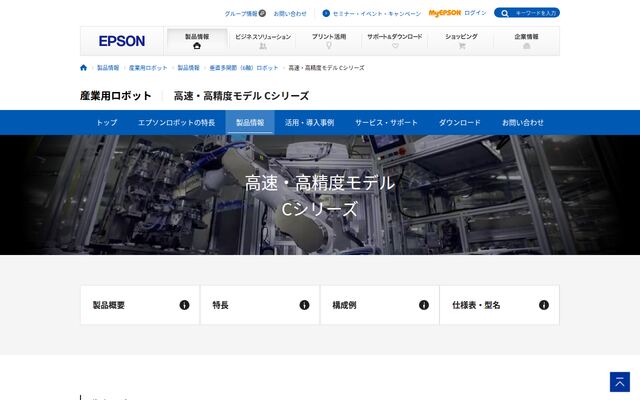Open the ショッピング main menu

click(461, 41)
